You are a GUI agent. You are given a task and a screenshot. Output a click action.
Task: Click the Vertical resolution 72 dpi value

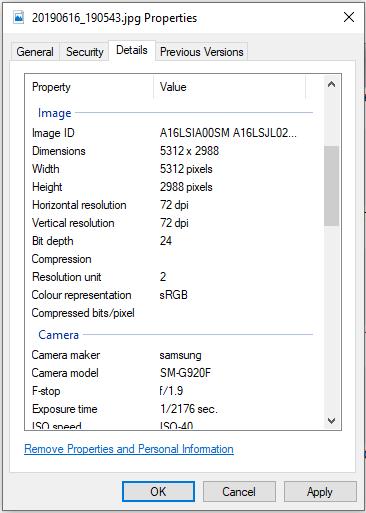pyautogui.click(x=174, y=223)
